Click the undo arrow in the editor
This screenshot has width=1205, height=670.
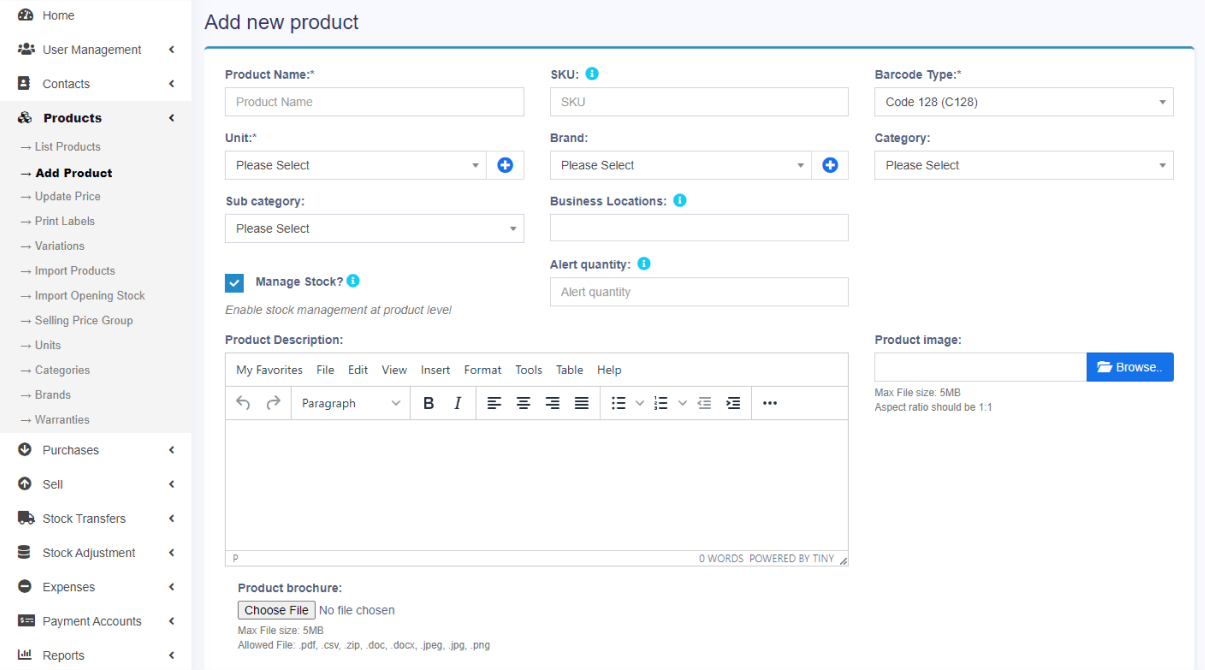pos(244,403)
